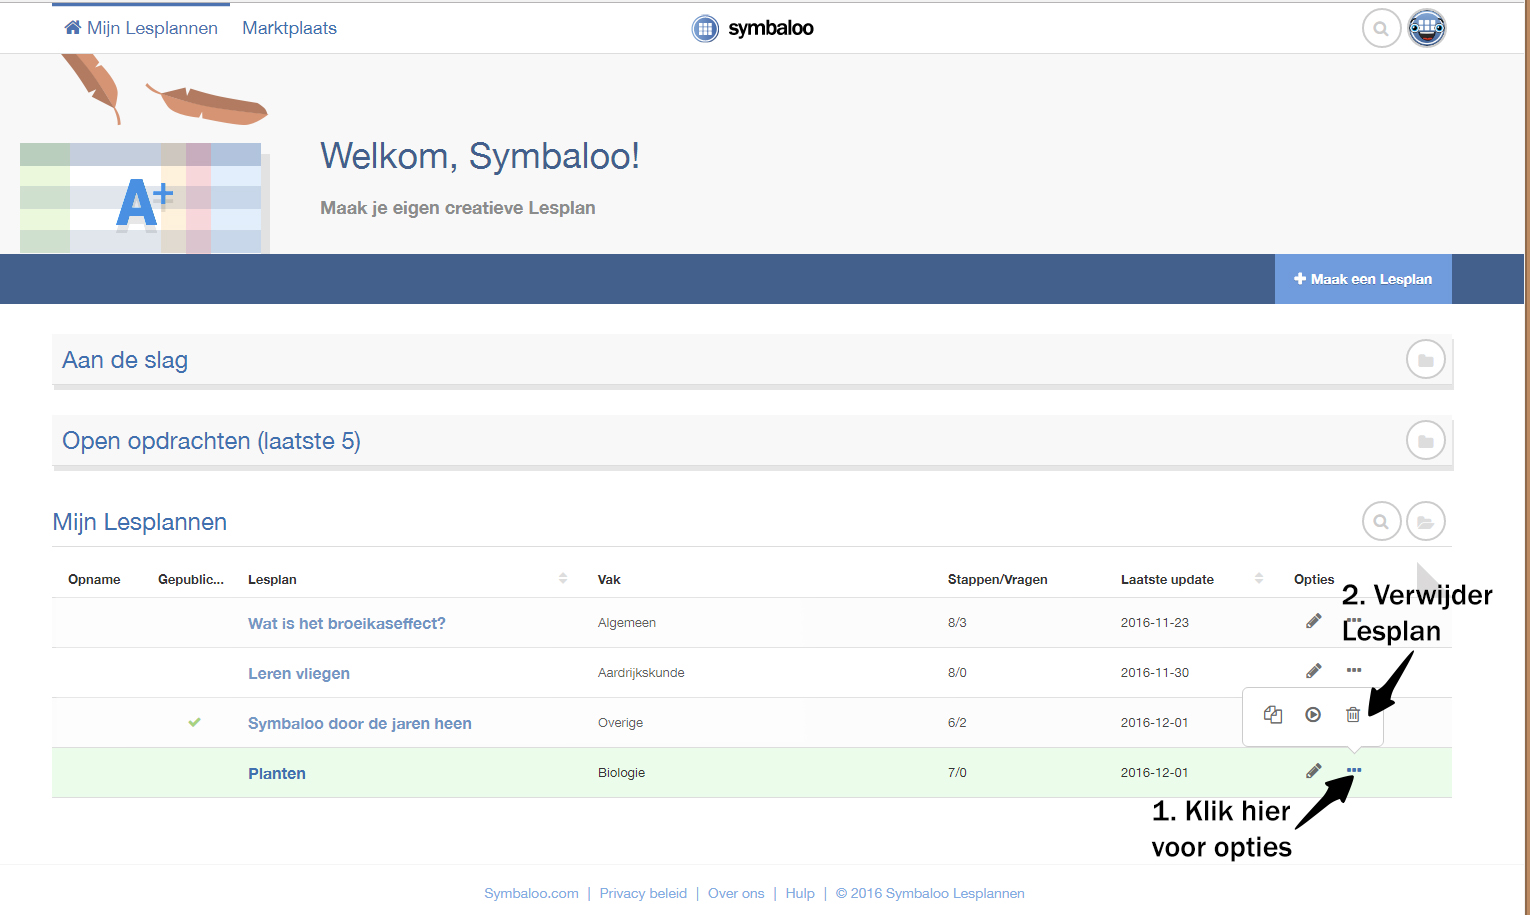Click the Mijn Lesplannen section title

click(140, 522)
